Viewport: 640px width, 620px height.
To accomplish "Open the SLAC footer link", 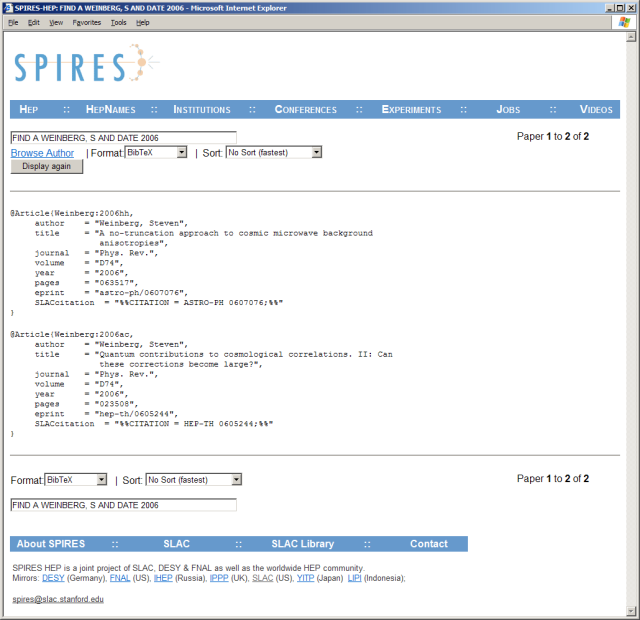I will click(177, 544).
